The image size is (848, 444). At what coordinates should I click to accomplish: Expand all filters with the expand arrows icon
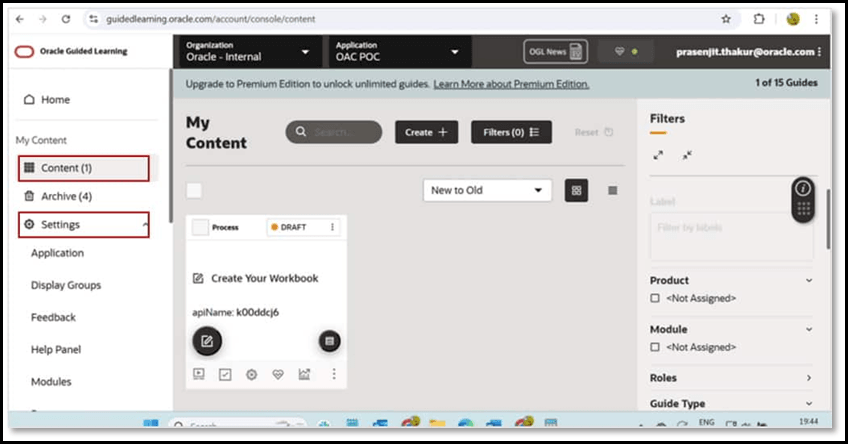[658, 155]
